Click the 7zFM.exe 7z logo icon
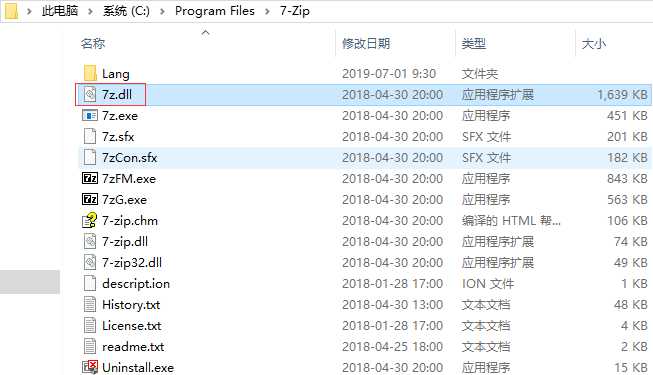 click(90, 178)
